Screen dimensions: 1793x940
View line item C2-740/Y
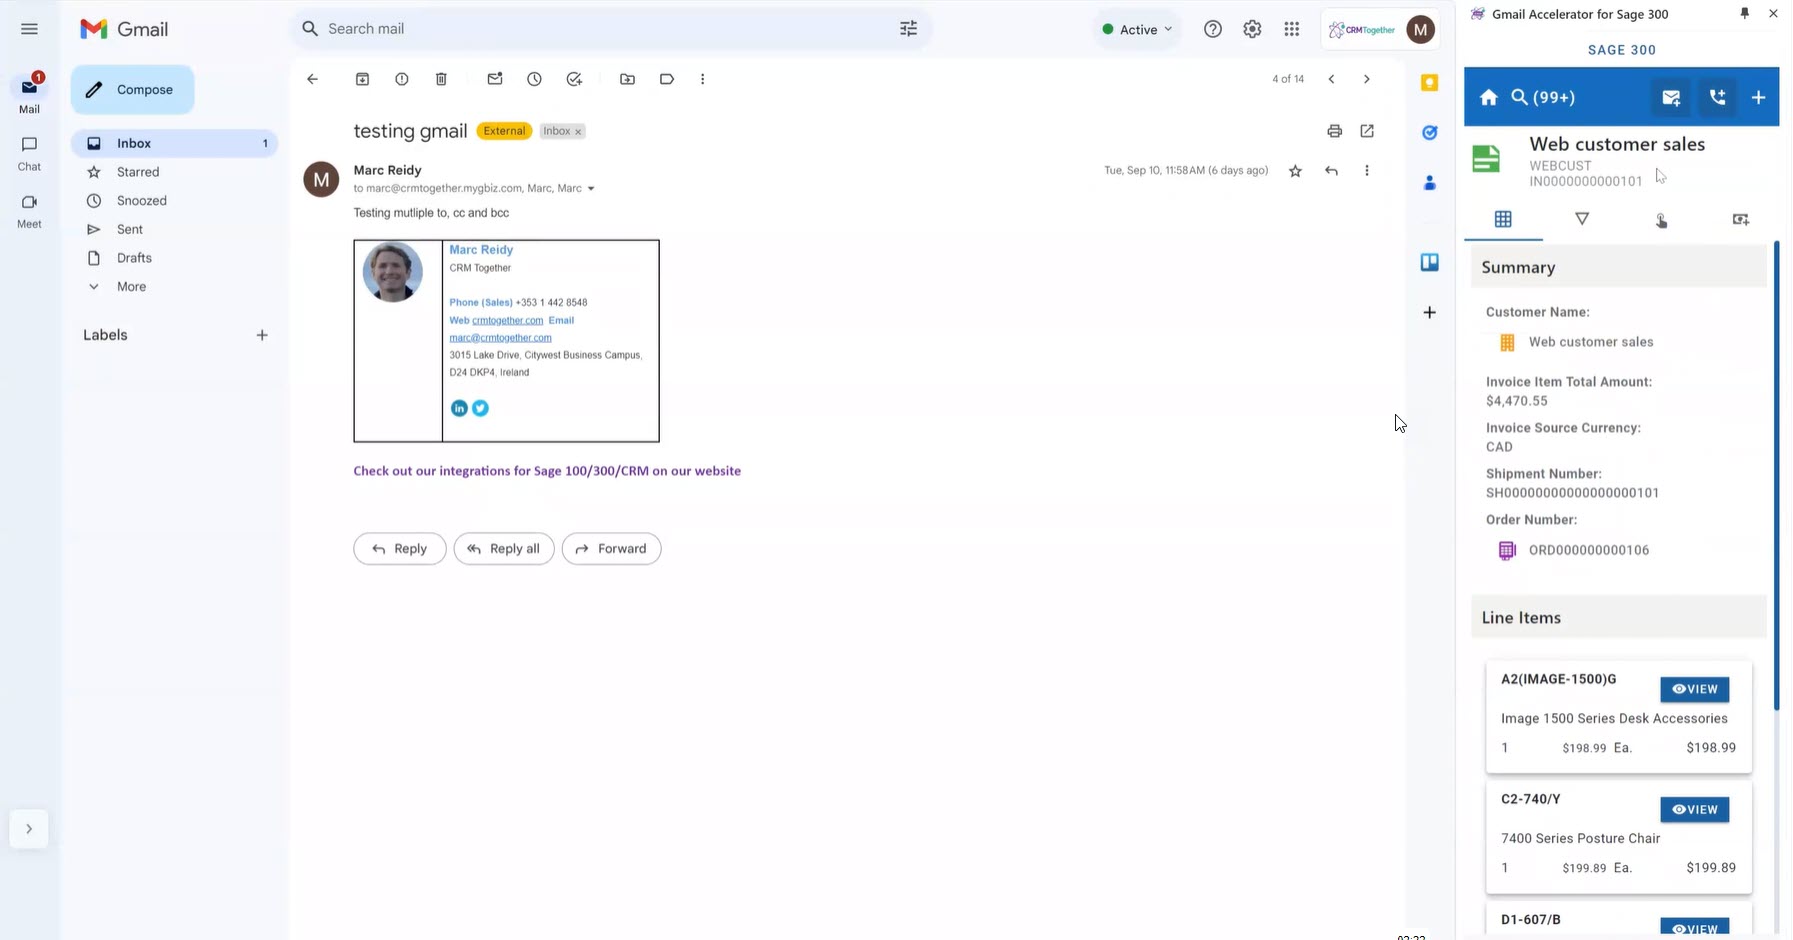click(x=1694, y=809)
